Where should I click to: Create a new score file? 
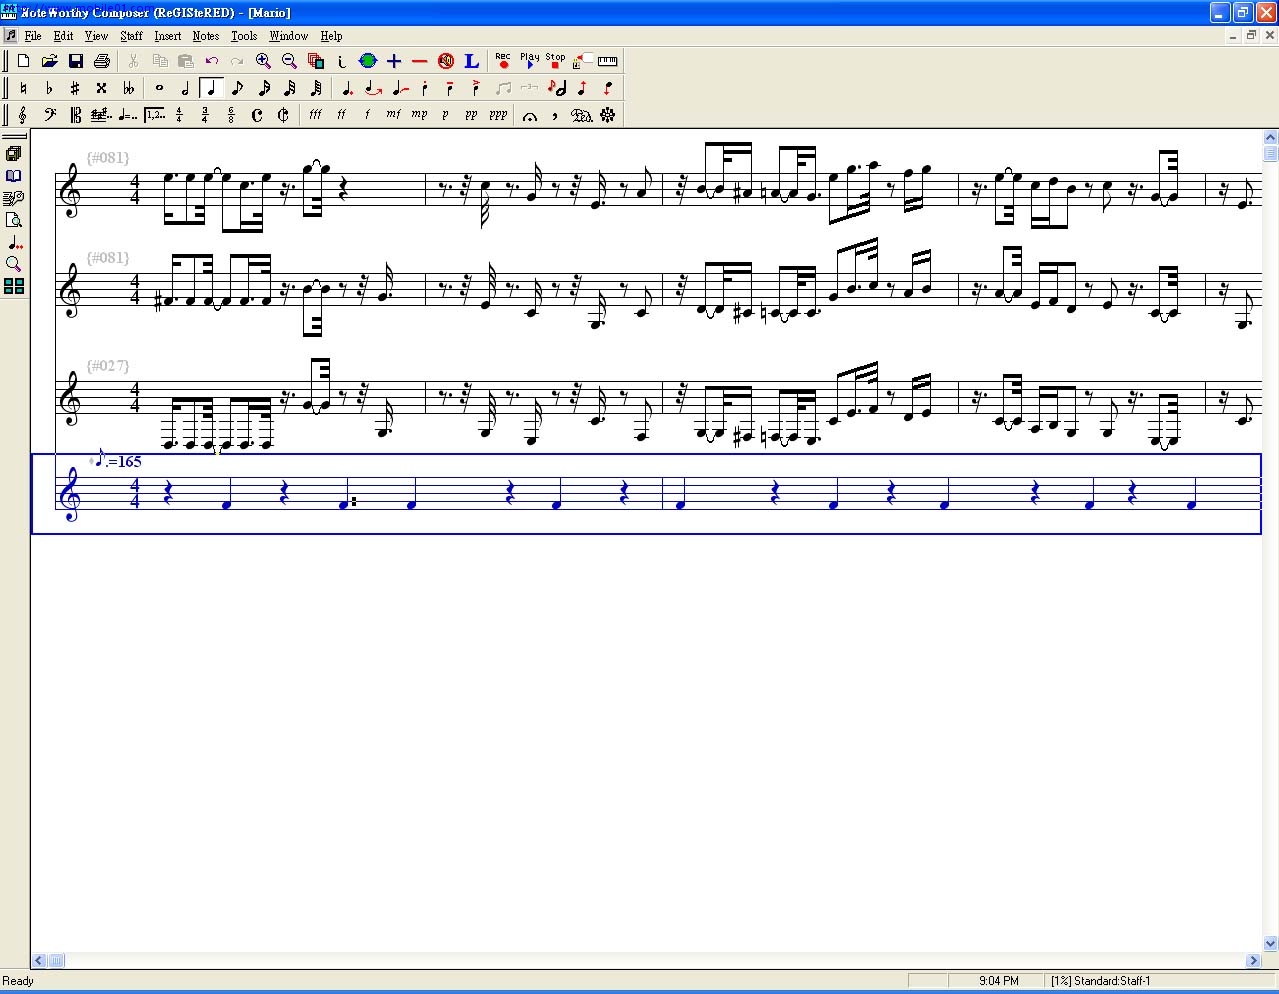pyautogui.click(x=23, y=61)
